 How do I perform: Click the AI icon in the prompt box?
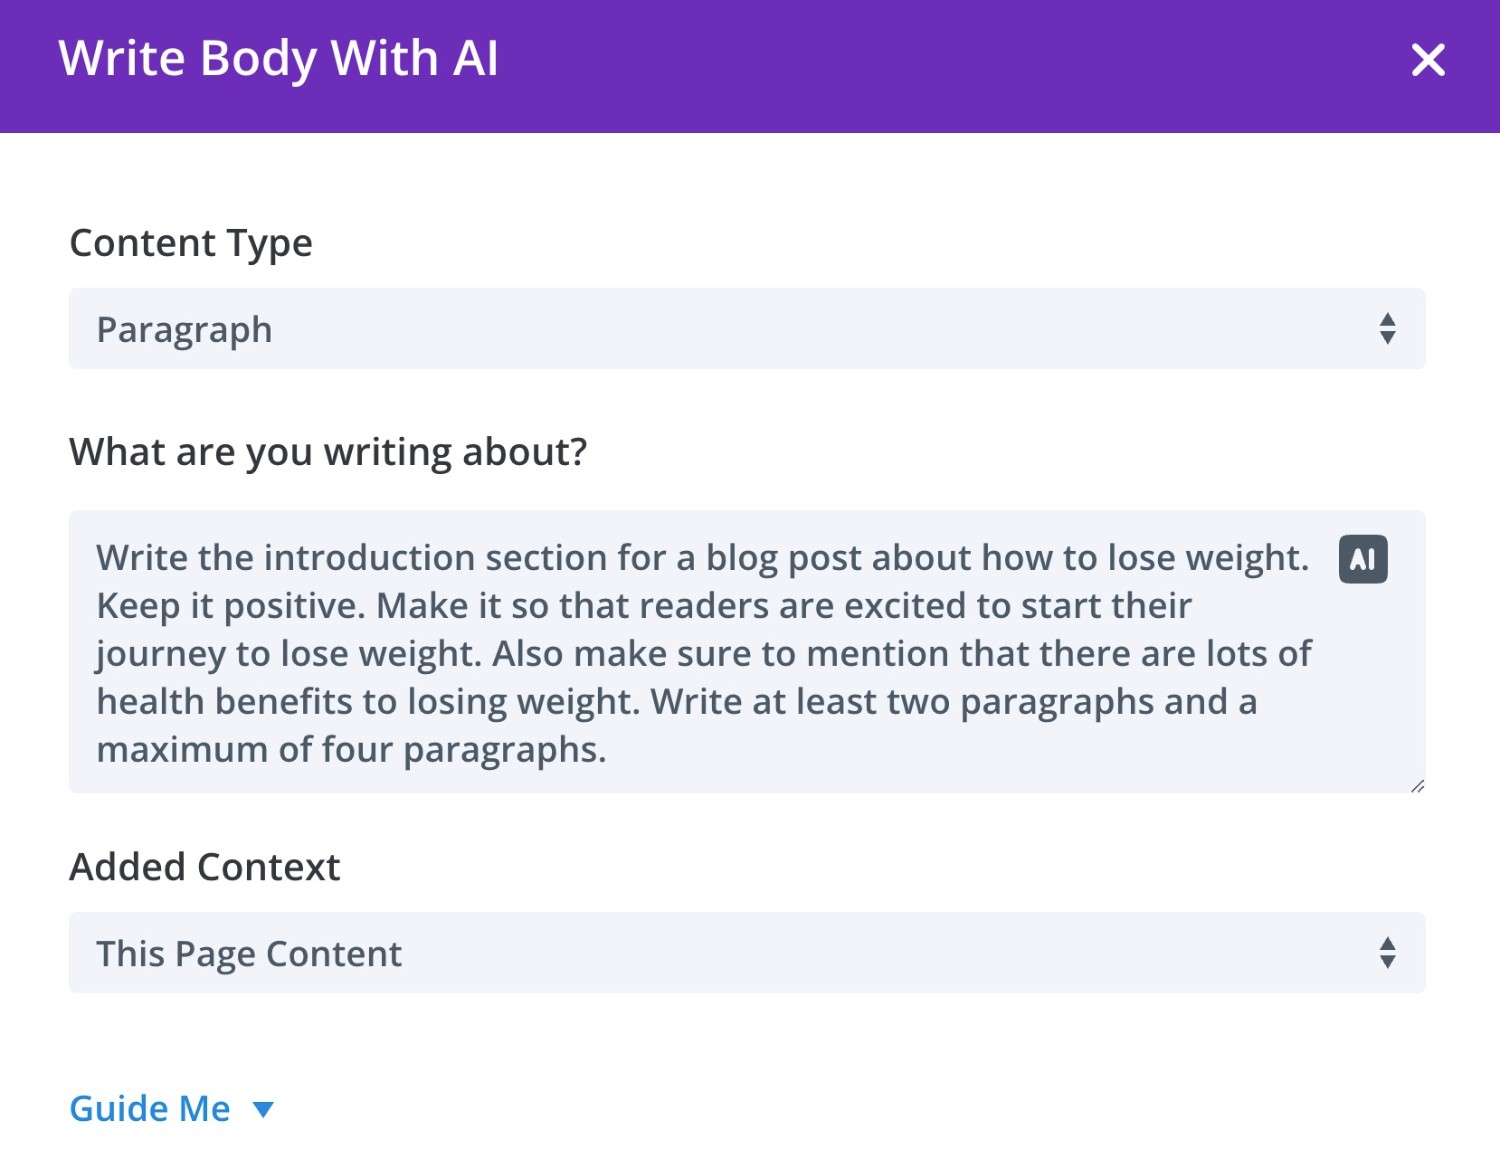point(1363,559)
